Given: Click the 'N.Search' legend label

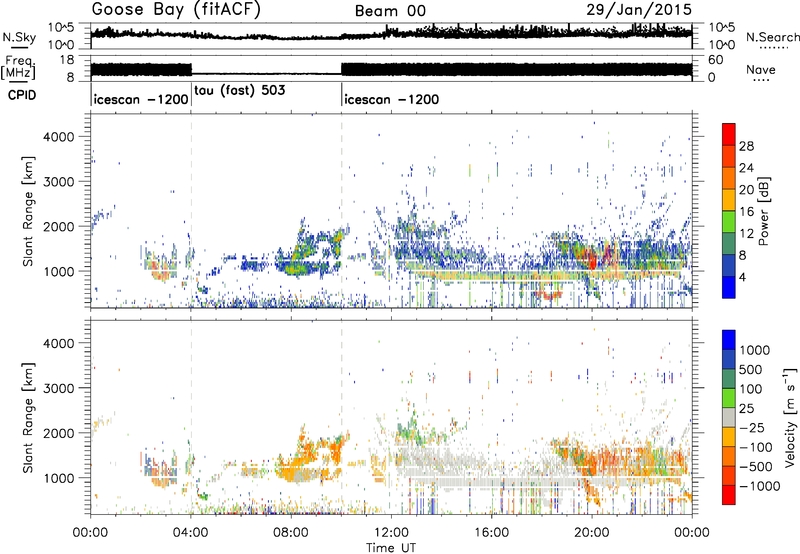Looking at the screenshot, I should [x=772, y=37].
